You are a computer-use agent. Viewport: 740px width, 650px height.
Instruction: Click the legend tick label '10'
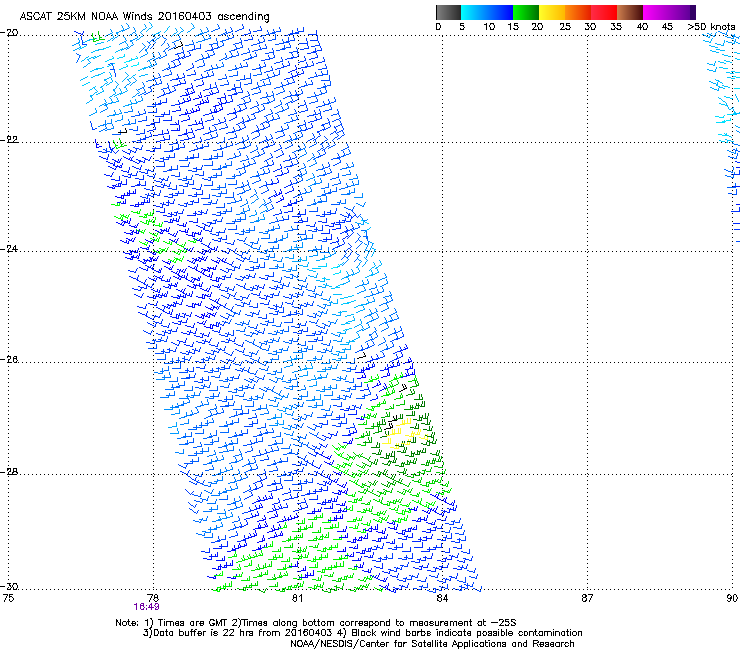489,27
